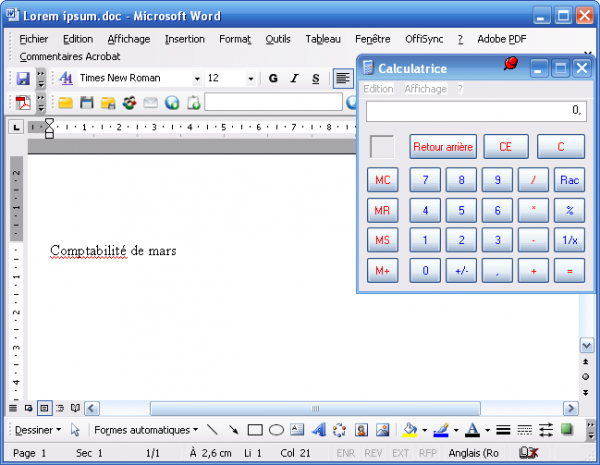The height and width of the screenshot is (465, 600).
Task: Click the globe with green arrow icon
Action: pos(172,103)
